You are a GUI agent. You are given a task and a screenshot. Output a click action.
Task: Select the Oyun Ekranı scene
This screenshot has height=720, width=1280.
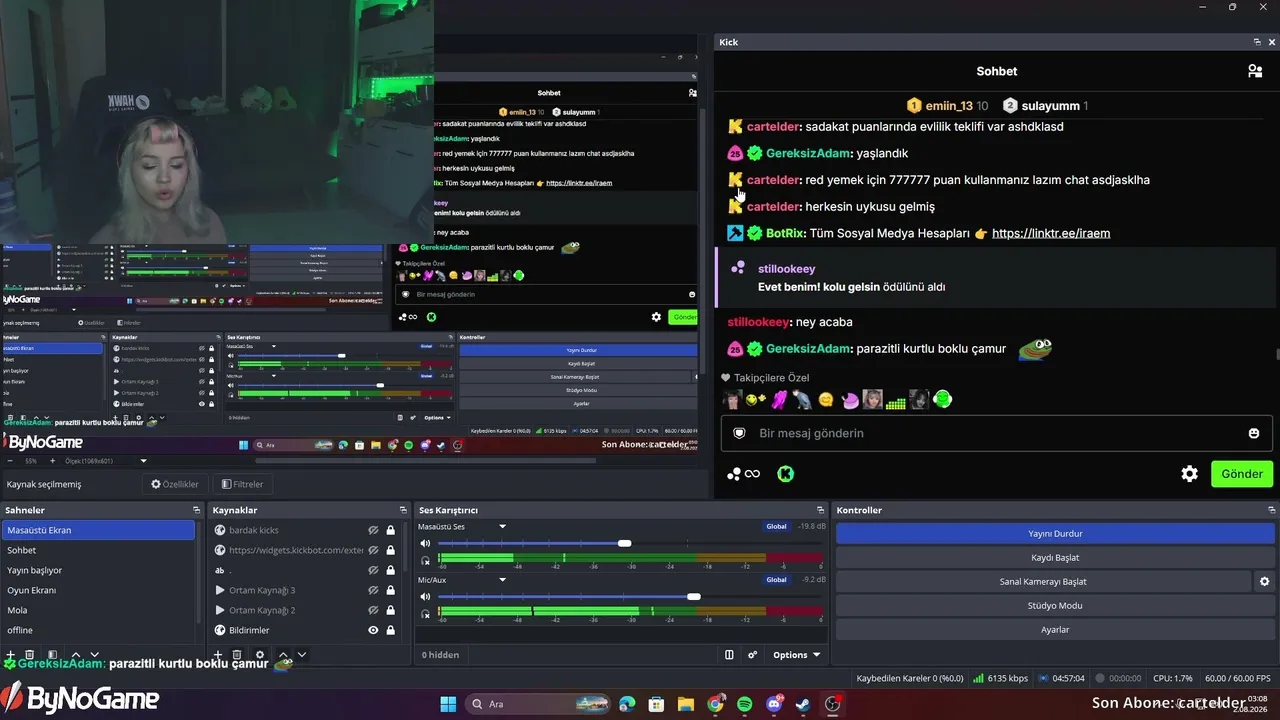point(98,590)
